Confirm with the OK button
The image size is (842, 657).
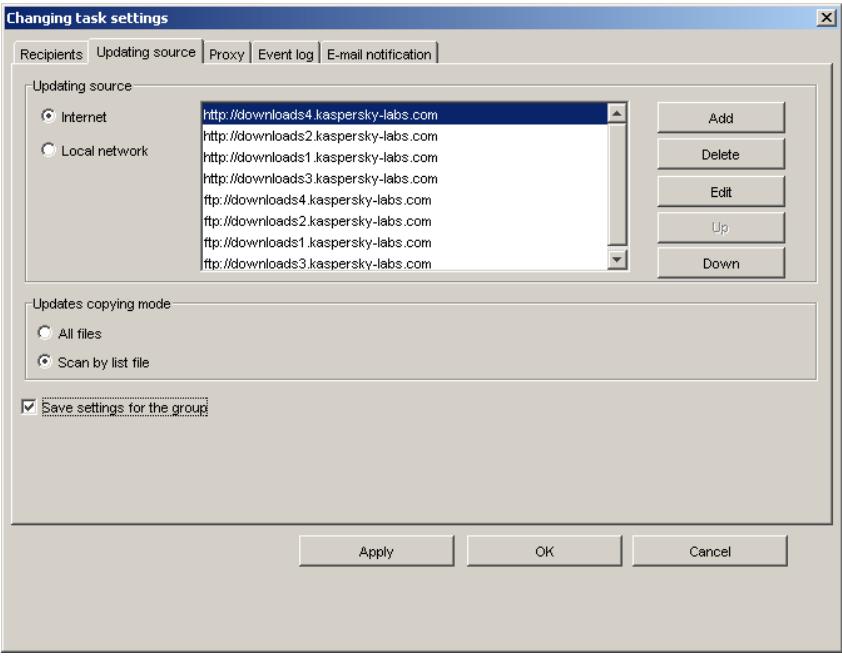pos(544,551)
